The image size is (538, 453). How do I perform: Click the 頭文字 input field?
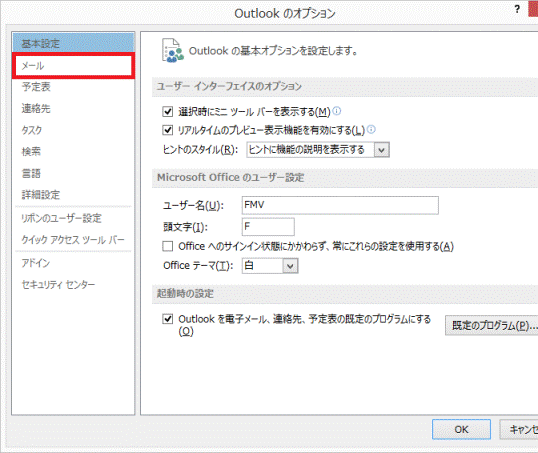[268, 227]
